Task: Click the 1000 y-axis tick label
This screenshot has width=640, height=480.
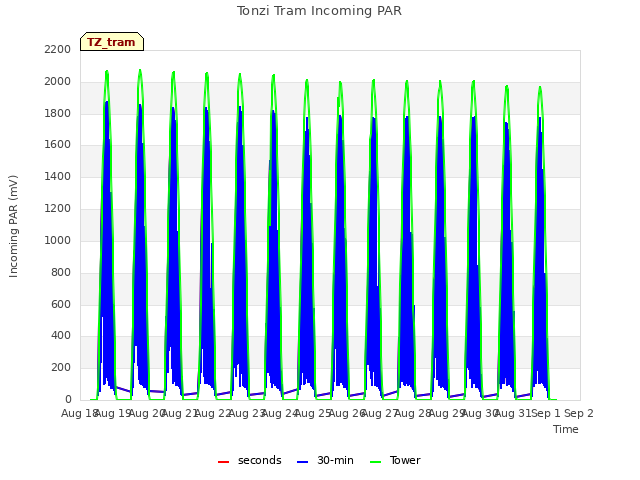Action: (58, 240)
